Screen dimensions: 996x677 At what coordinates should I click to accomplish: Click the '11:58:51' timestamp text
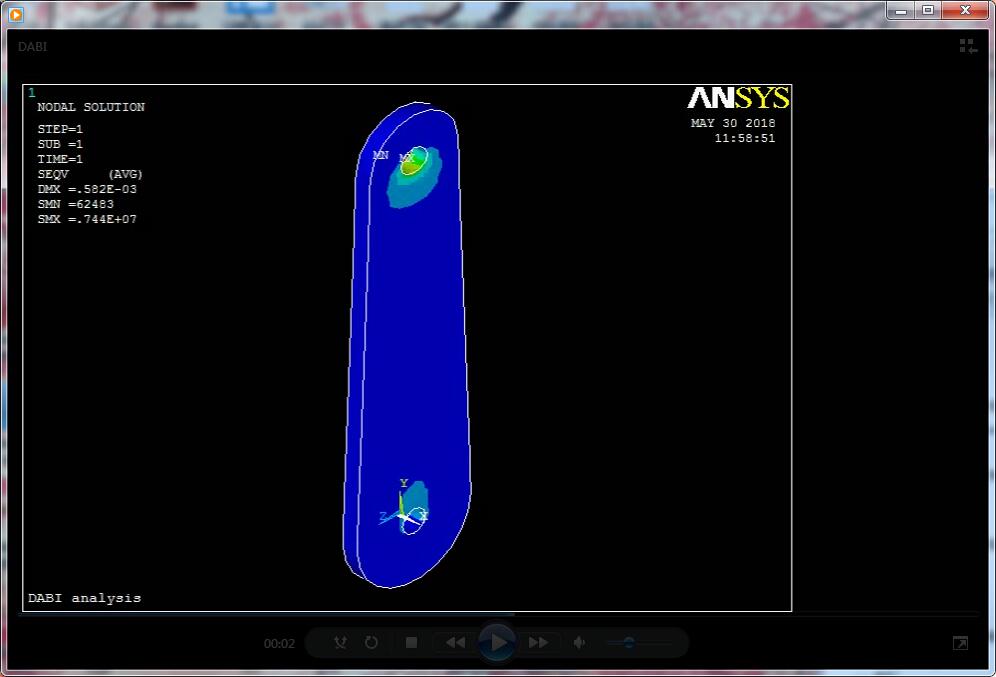point(744,138)
